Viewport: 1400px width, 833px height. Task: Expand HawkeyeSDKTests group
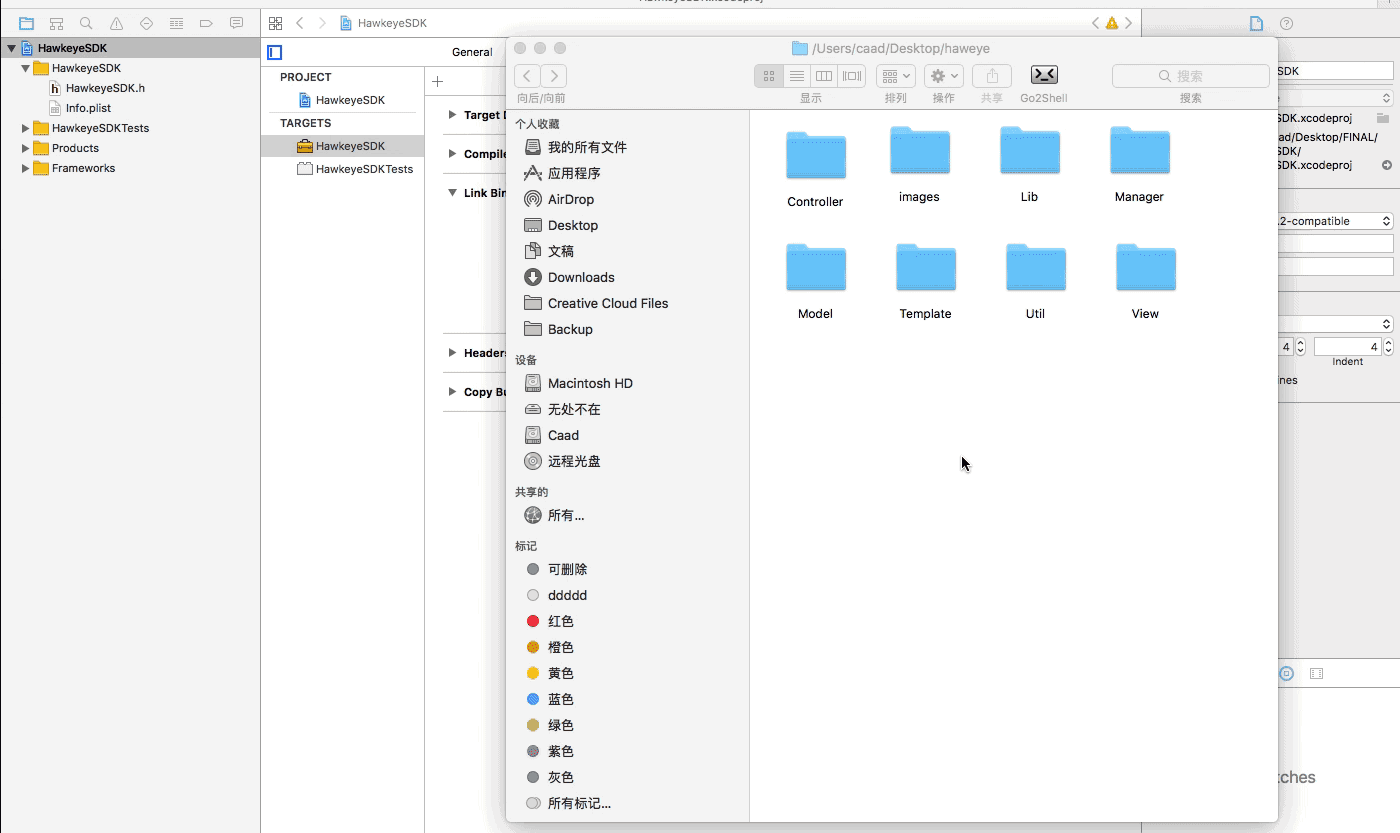click(25, 128)
